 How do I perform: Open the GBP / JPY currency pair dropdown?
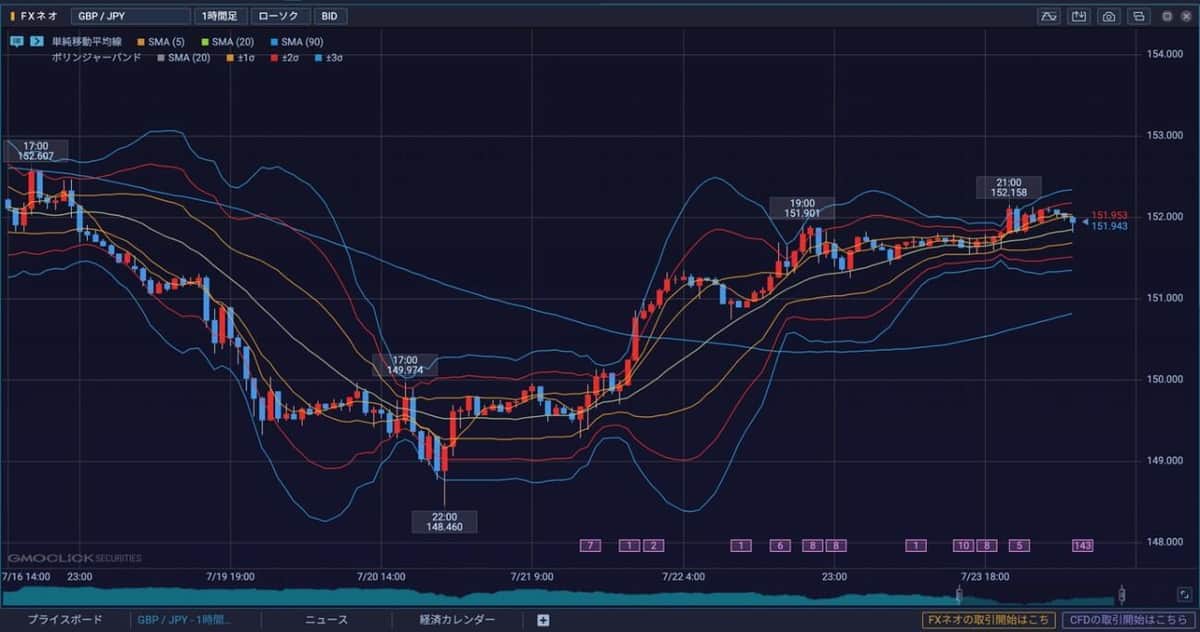click(130, 16)
